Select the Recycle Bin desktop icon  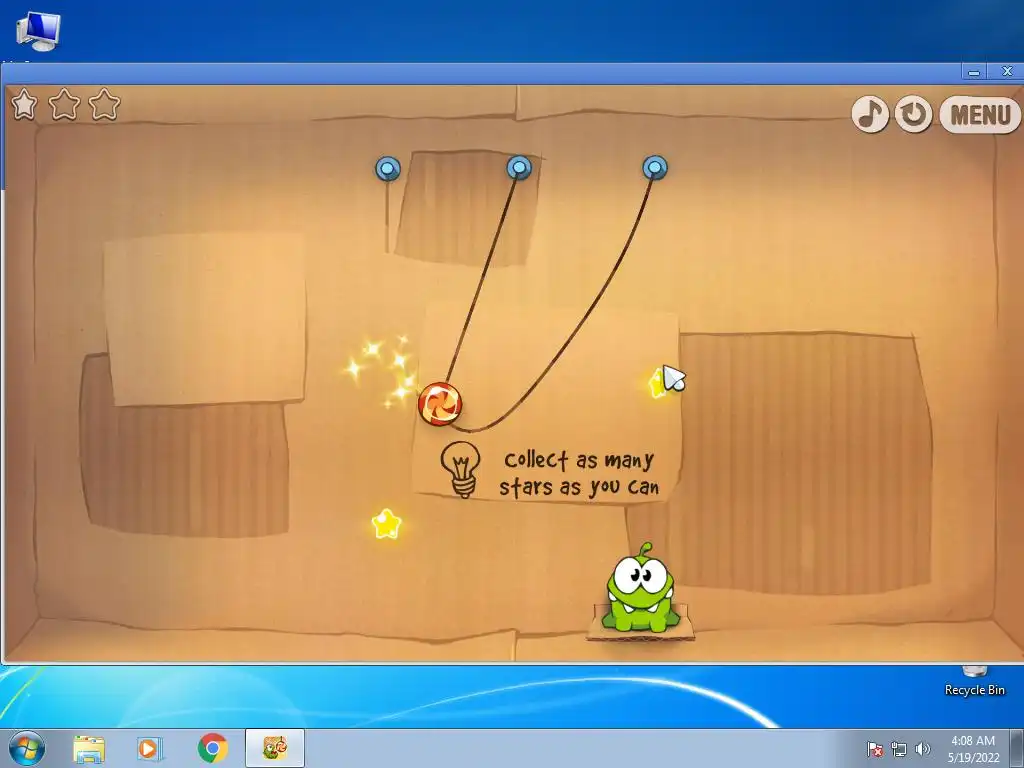click(x=974, y=682)
